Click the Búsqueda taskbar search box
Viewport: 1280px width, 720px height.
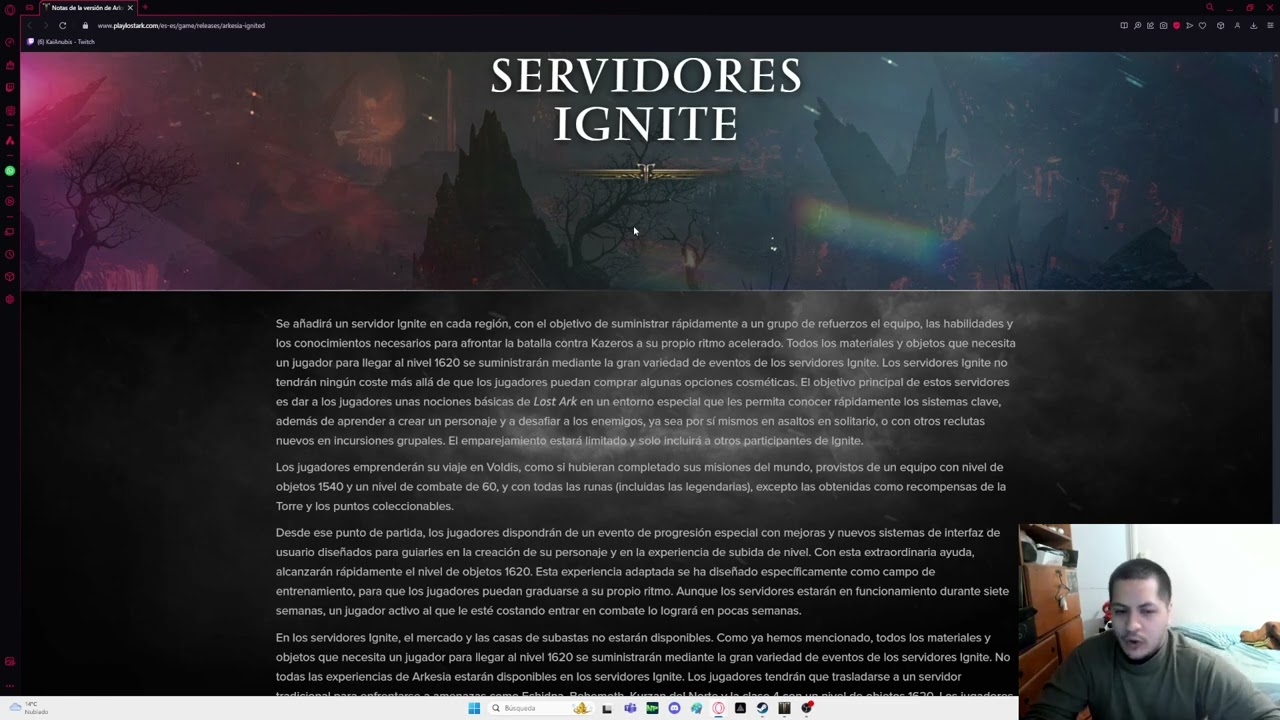(x=540, y=708)
